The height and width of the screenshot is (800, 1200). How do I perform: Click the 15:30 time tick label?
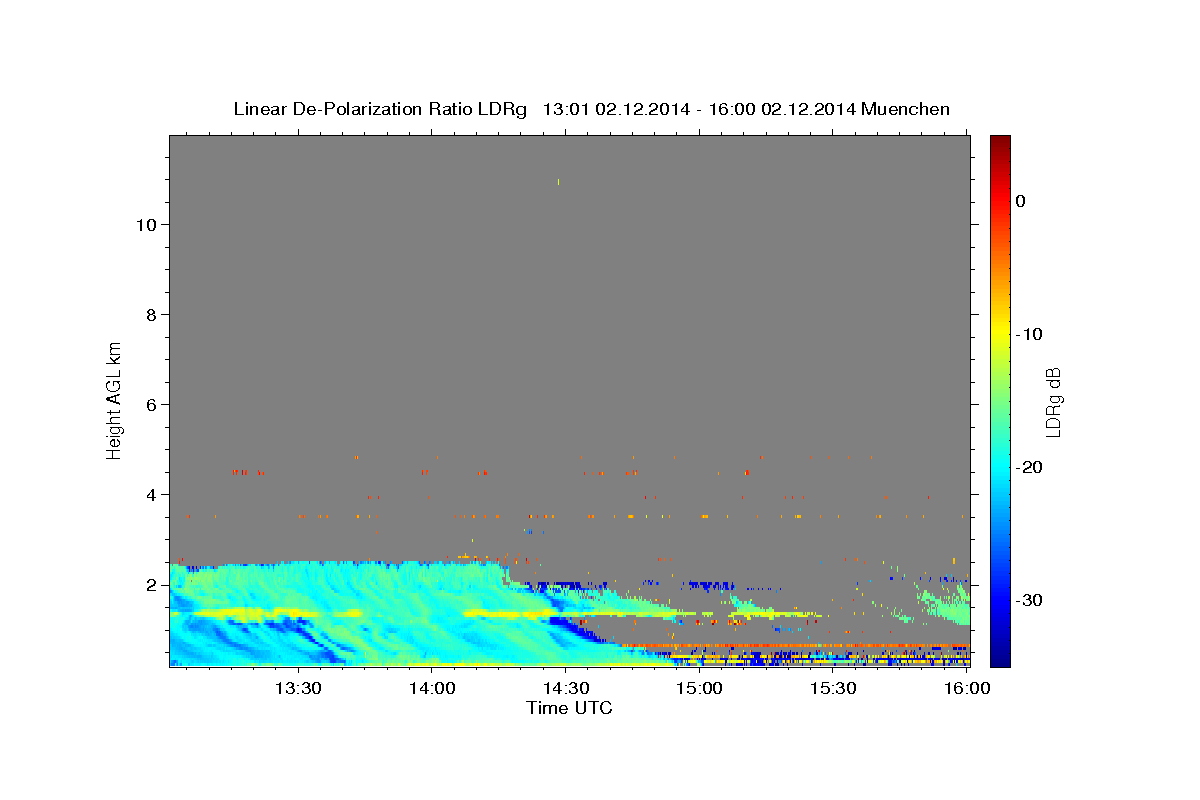coord(833,689)
